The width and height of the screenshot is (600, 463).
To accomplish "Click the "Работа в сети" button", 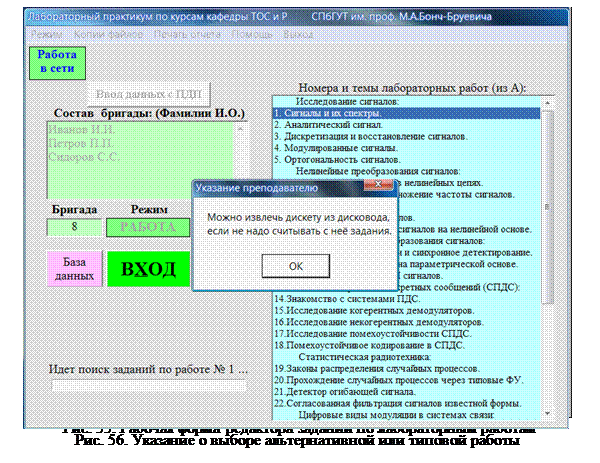I will pos(57,63).
